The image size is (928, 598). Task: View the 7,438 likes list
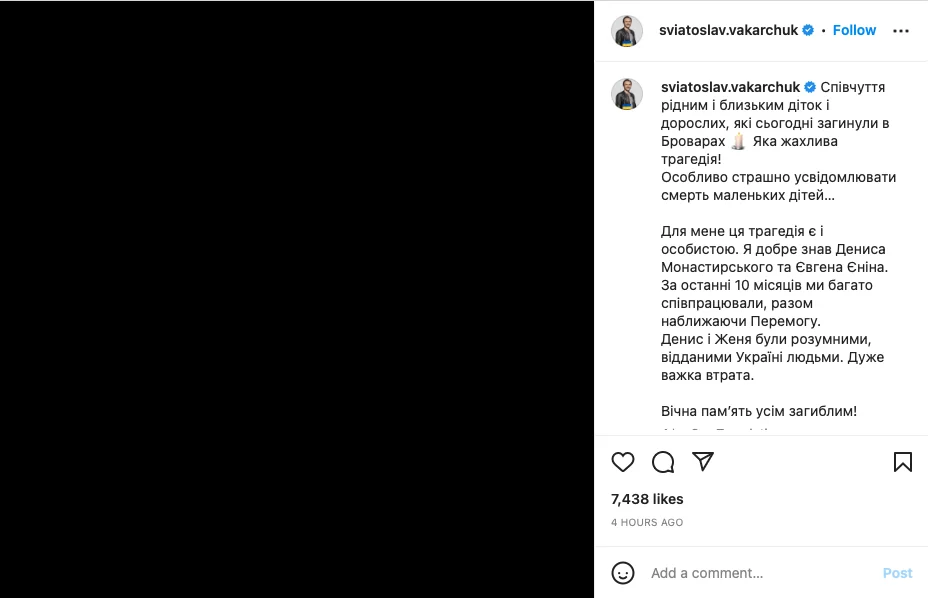tap(647, 499)
